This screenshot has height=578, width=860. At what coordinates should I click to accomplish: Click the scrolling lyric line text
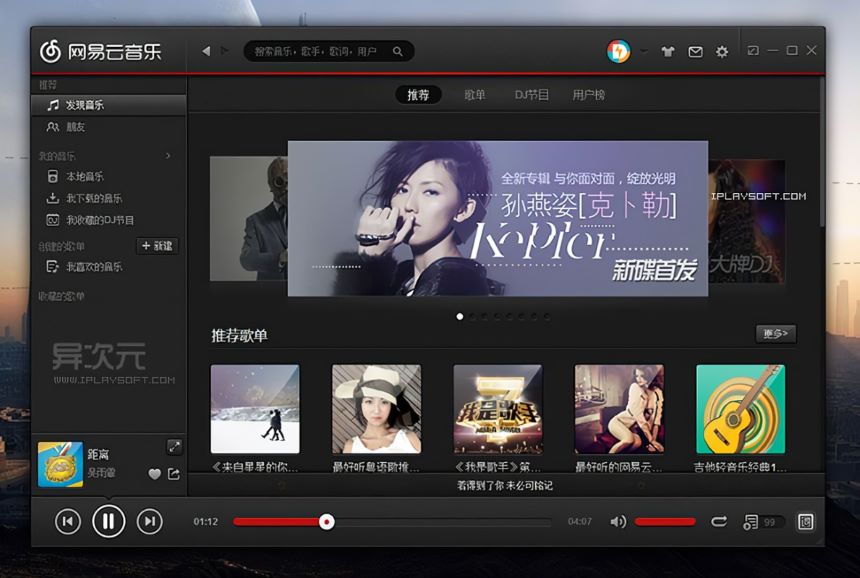pos(505,485)
